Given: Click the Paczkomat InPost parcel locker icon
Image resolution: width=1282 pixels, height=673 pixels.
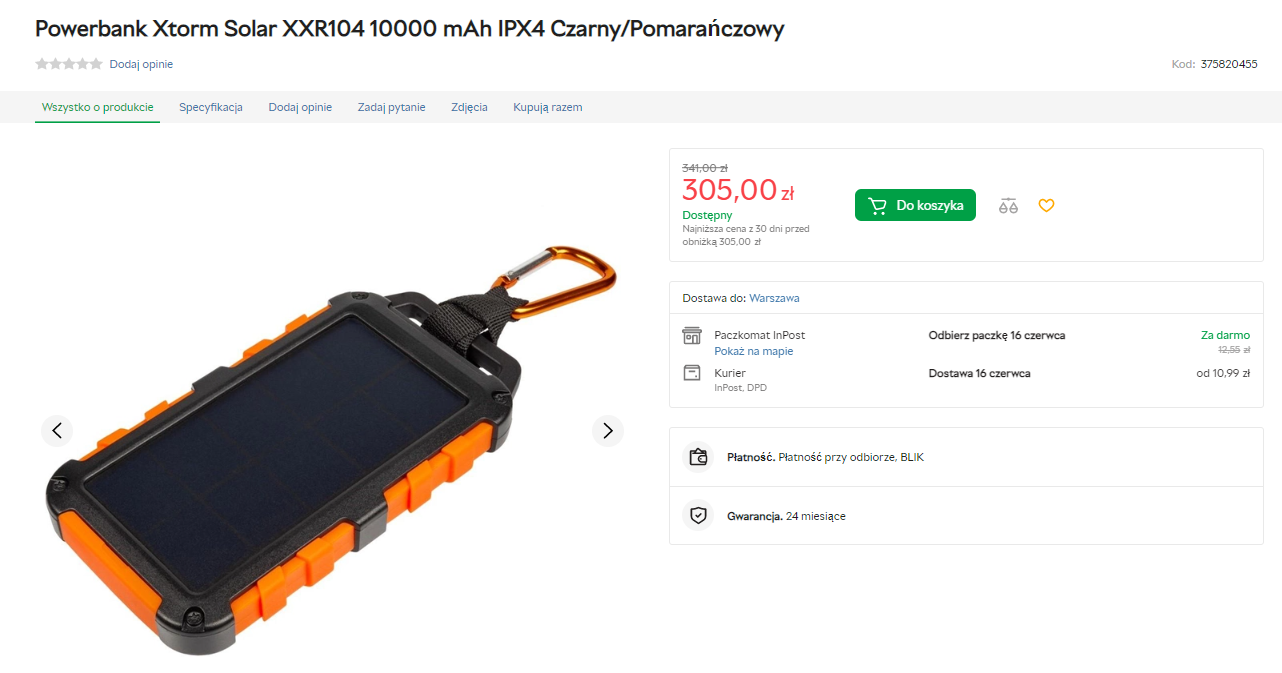Looking at the screenshot, I should (692, 335).
